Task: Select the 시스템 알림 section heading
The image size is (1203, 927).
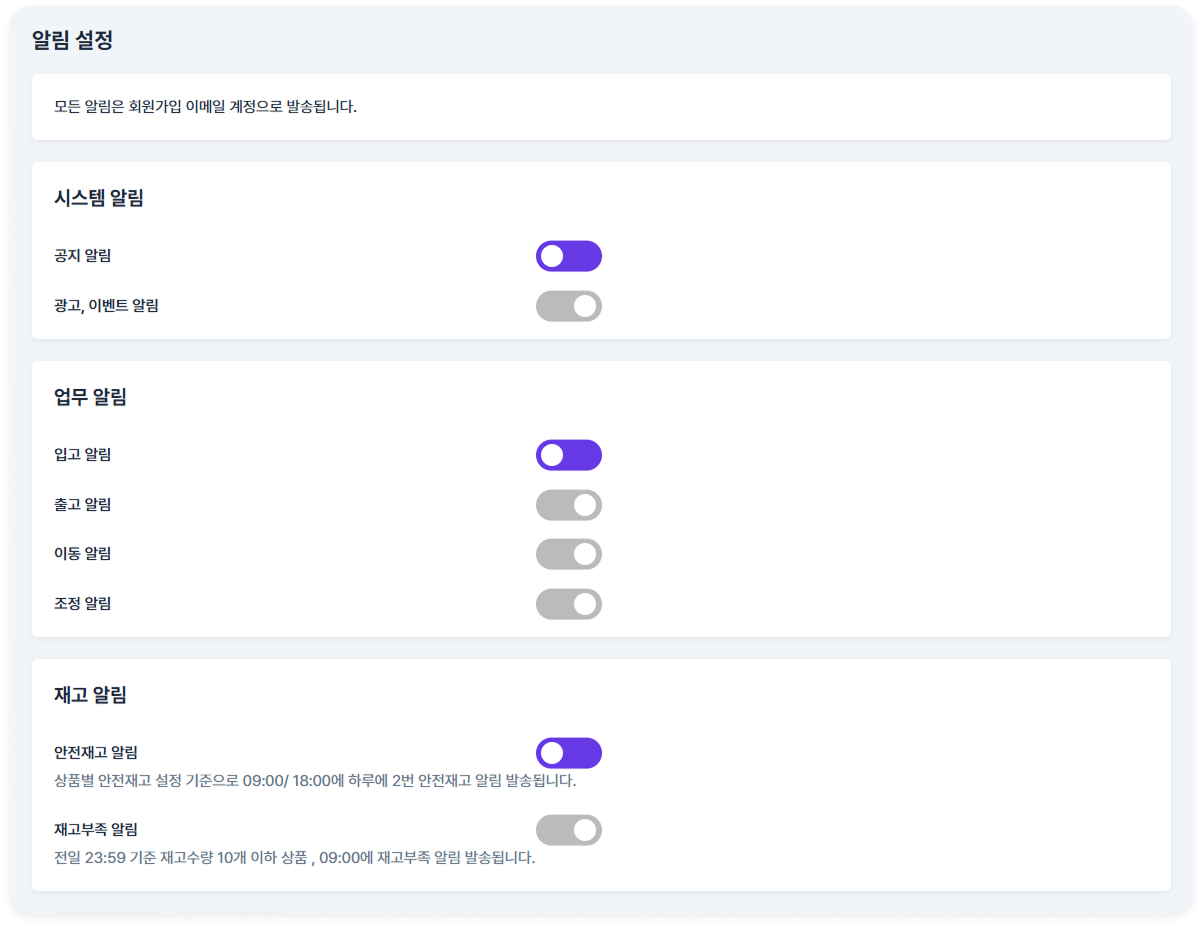Action: tap(99, 198)
